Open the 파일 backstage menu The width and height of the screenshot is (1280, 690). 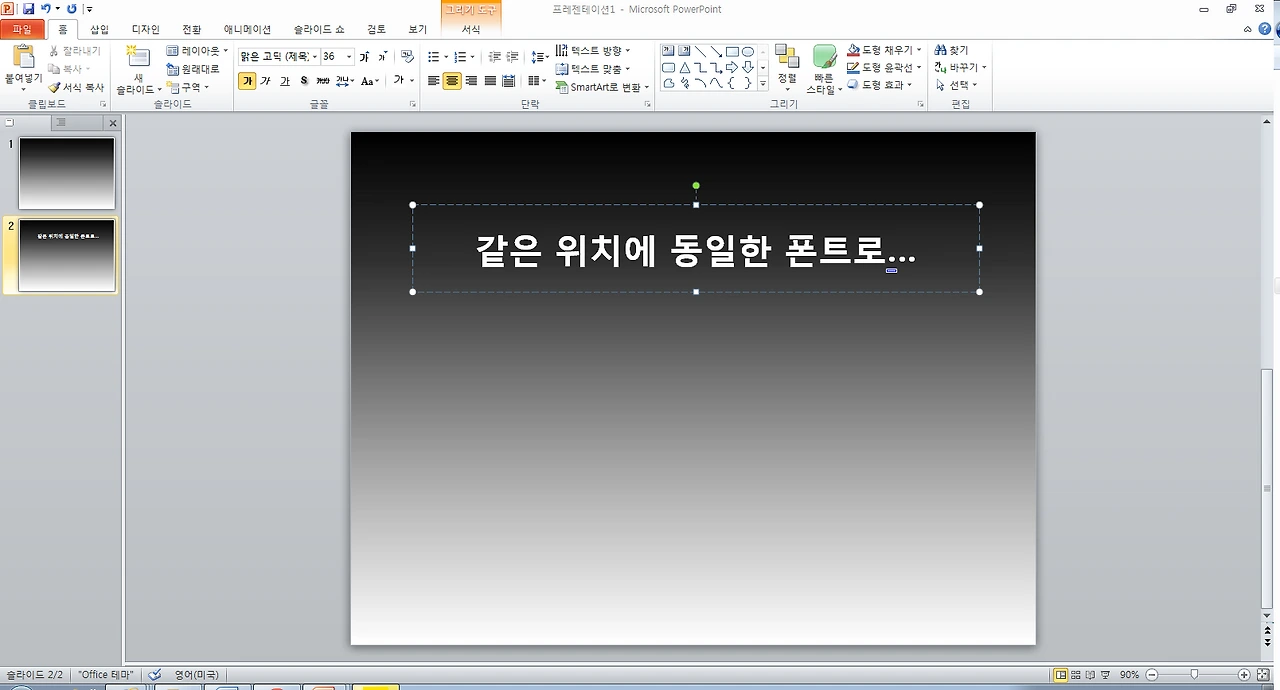pos(21,29)
